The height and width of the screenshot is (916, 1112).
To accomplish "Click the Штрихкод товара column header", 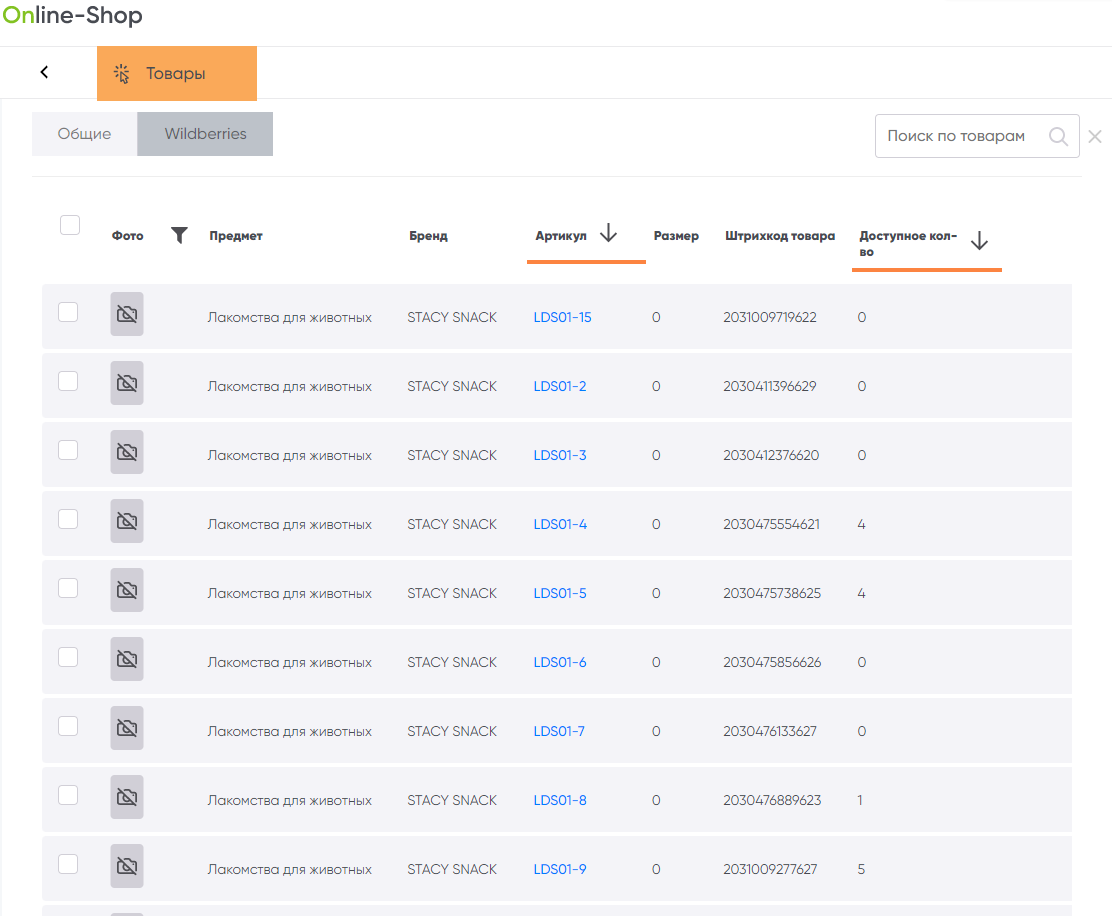I will (779, 235).
